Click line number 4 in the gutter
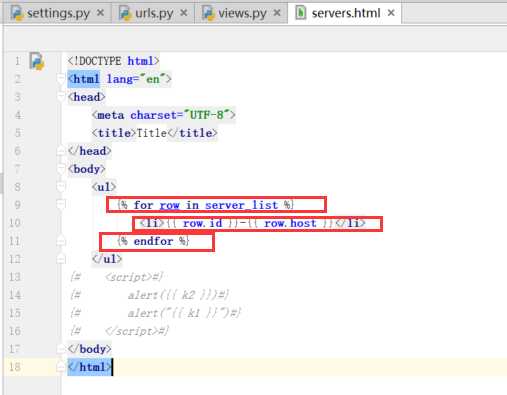Screen dimensions: 507x395 coord(18,115)
